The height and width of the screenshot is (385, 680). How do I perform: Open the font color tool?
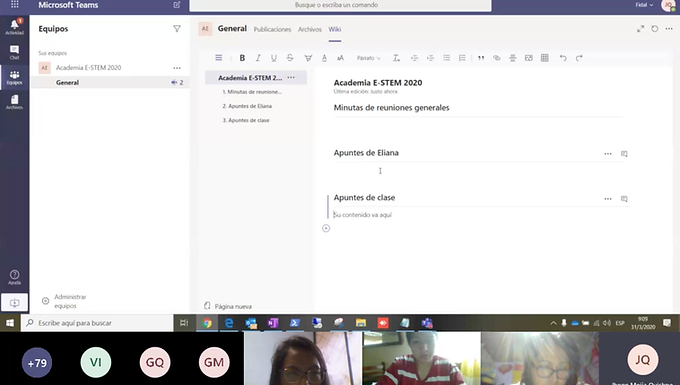click(x=324, y=58)
